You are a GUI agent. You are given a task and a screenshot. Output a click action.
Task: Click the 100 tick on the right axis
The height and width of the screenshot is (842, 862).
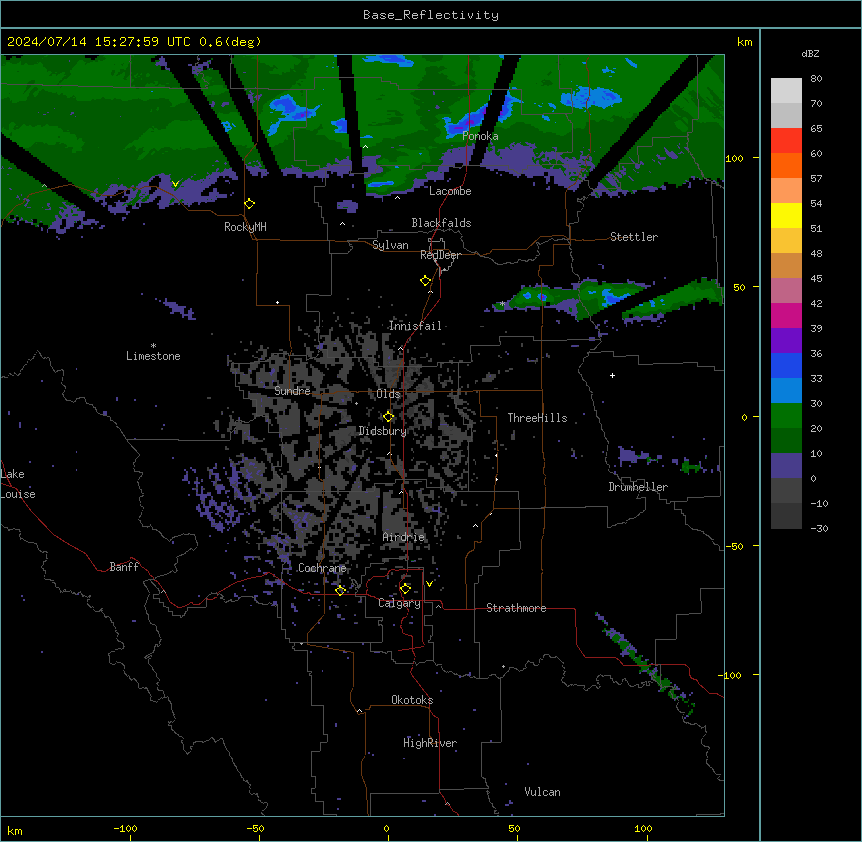pos(734,158)
